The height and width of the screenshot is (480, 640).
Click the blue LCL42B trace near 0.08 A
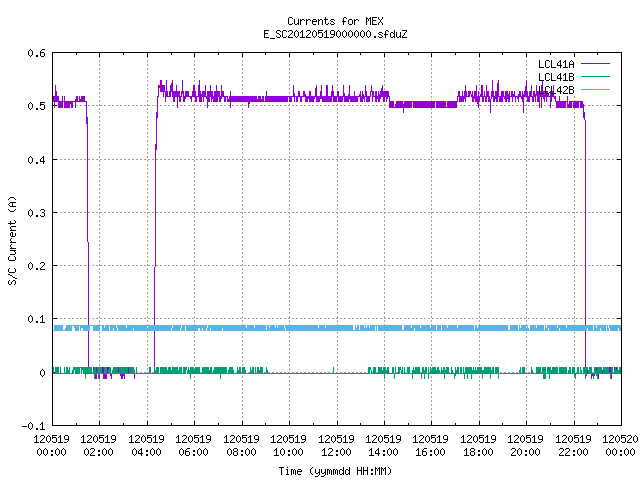pyautogui.click(x=337, y=328)
